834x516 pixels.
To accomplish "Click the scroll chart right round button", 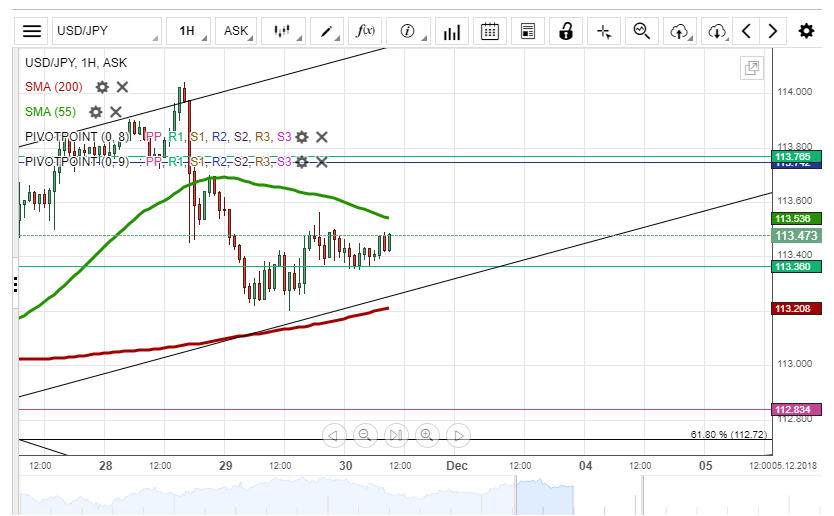I will tap(458, 436).
